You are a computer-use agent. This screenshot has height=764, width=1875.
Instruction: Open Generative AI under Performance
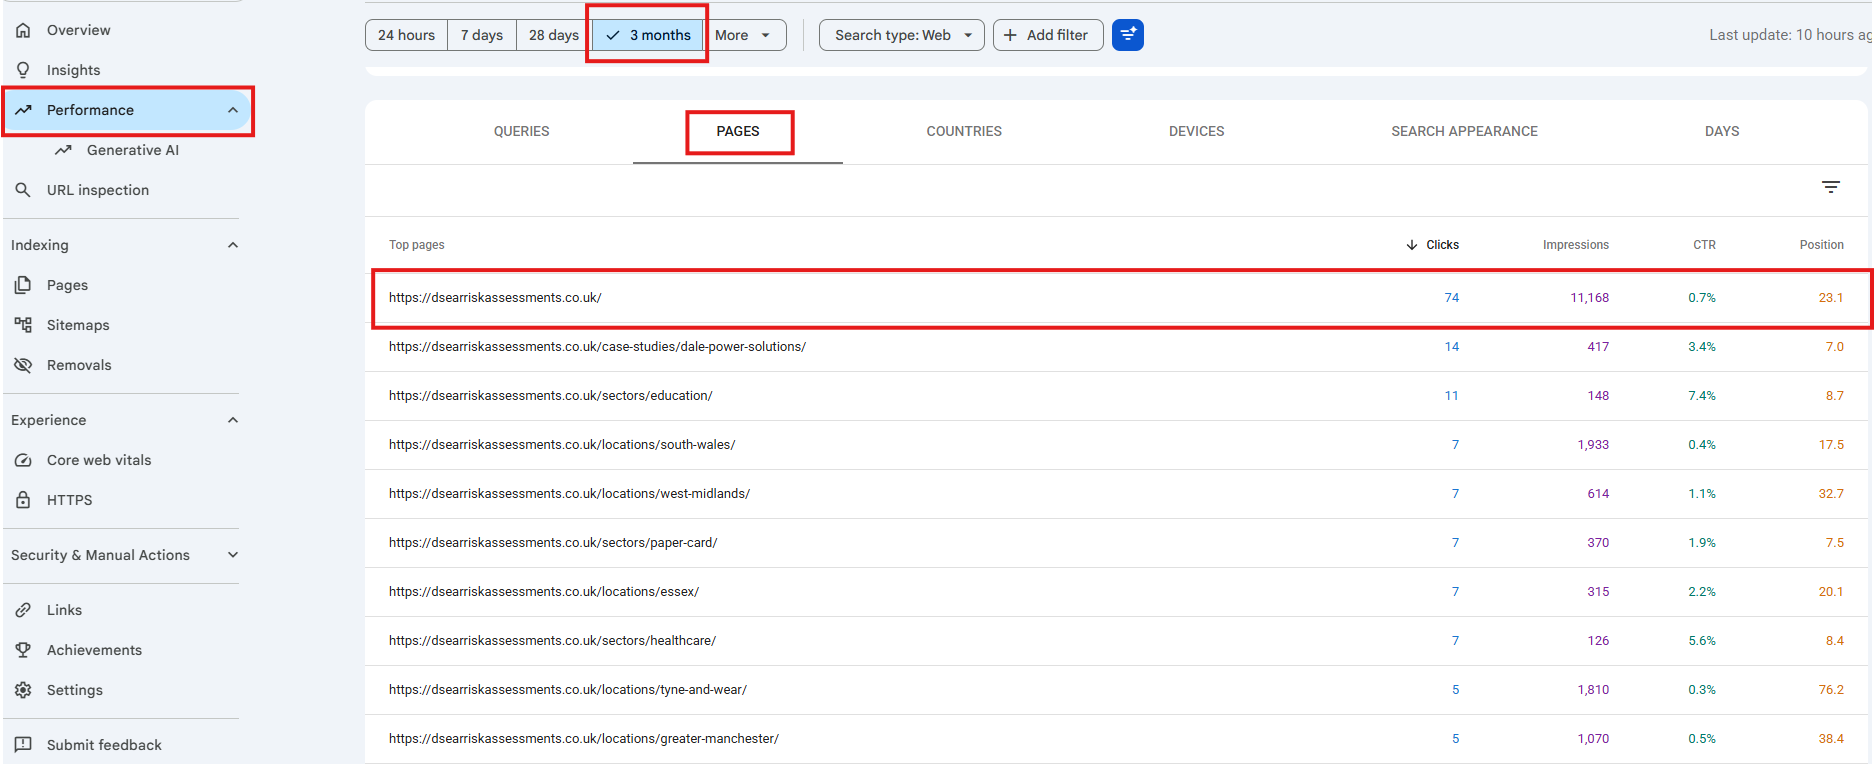click(133, 150)
